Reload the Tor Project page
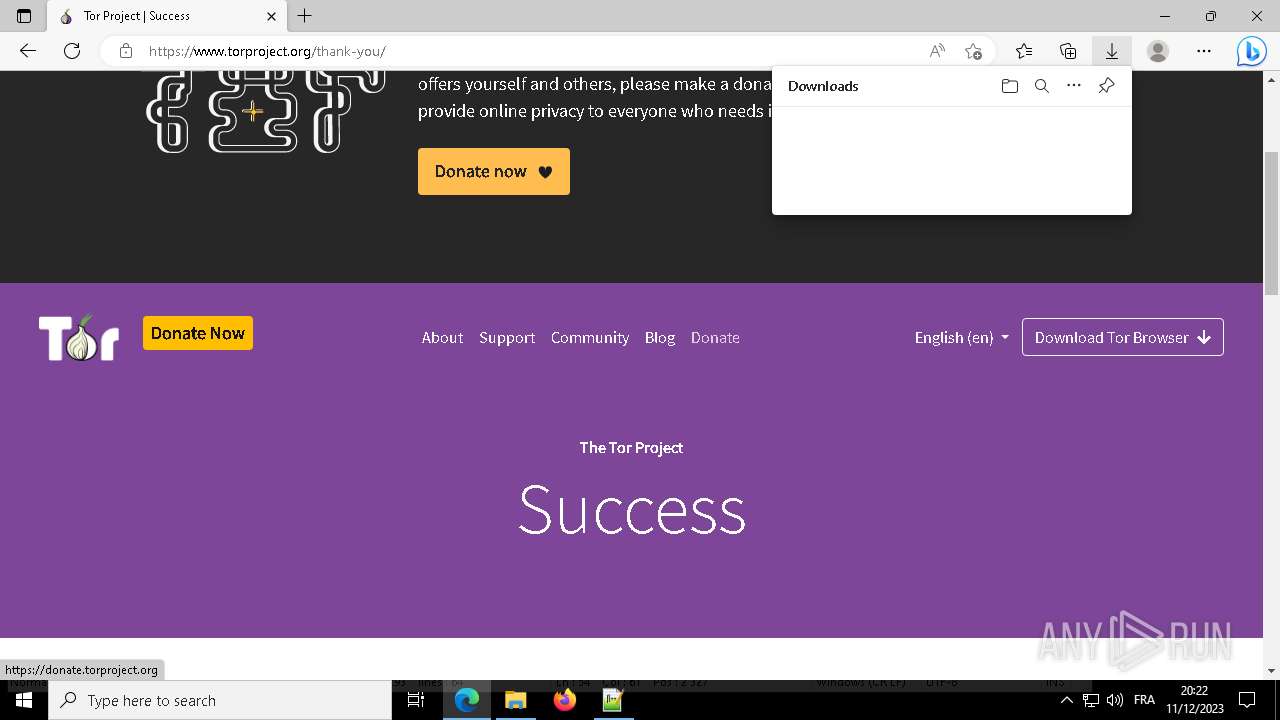This screenshot has width=1280, height=720. pos(72,51)
